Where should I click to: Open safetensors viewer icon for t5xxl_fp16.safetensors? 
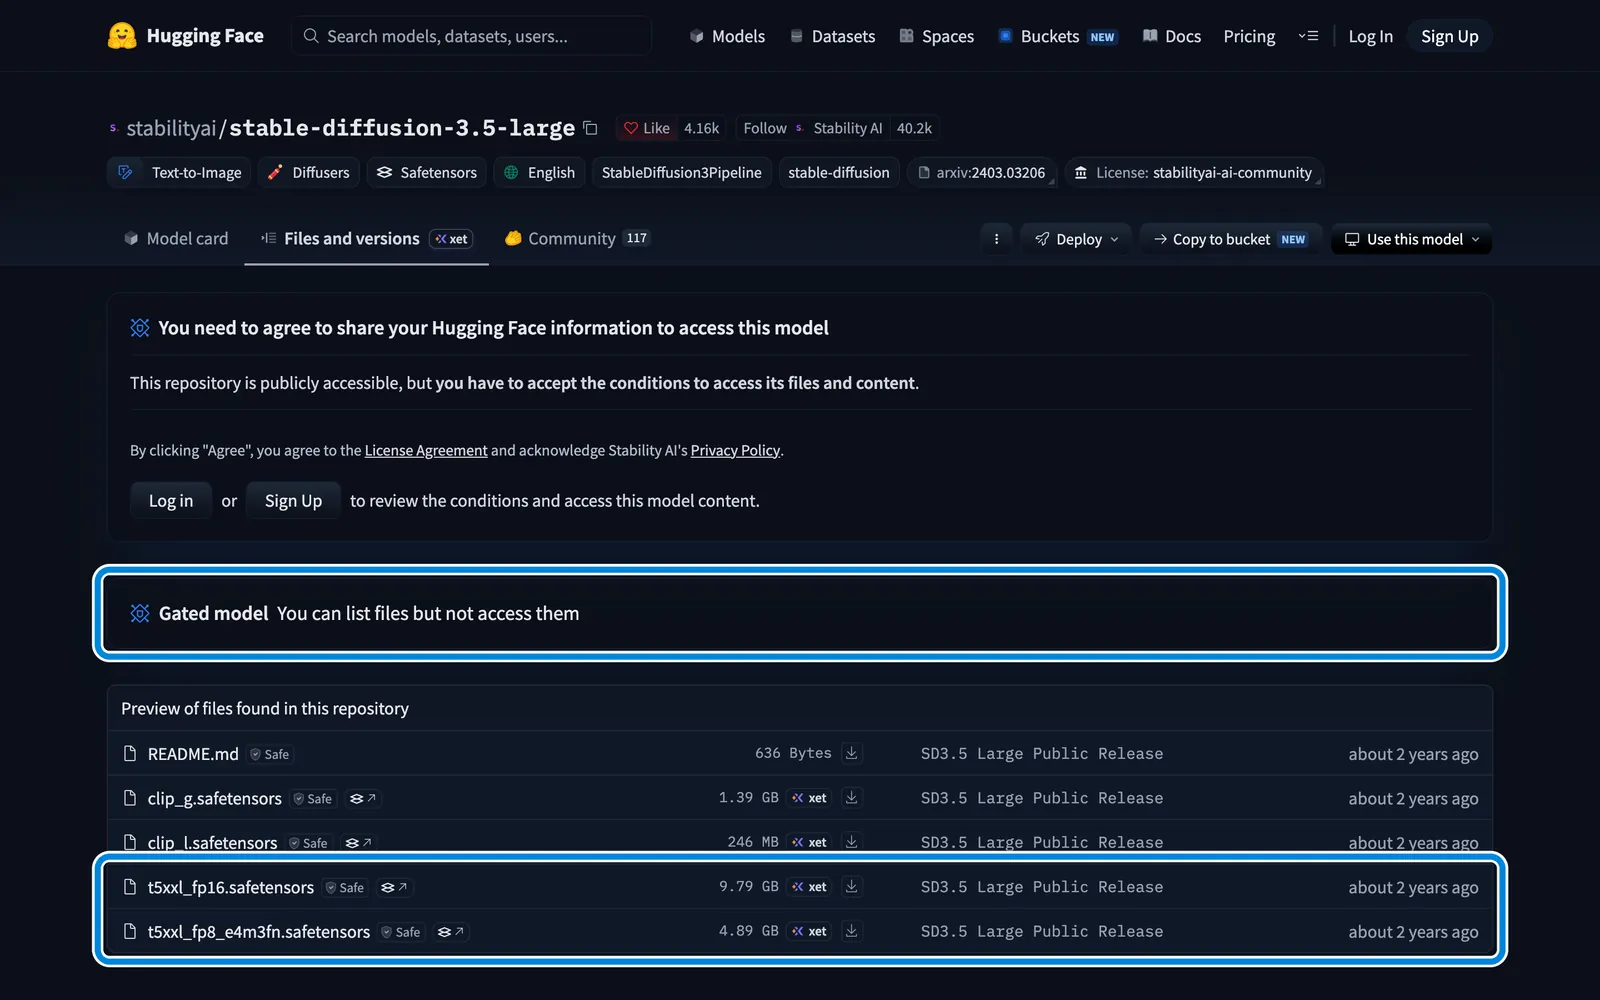click(393, 888)
